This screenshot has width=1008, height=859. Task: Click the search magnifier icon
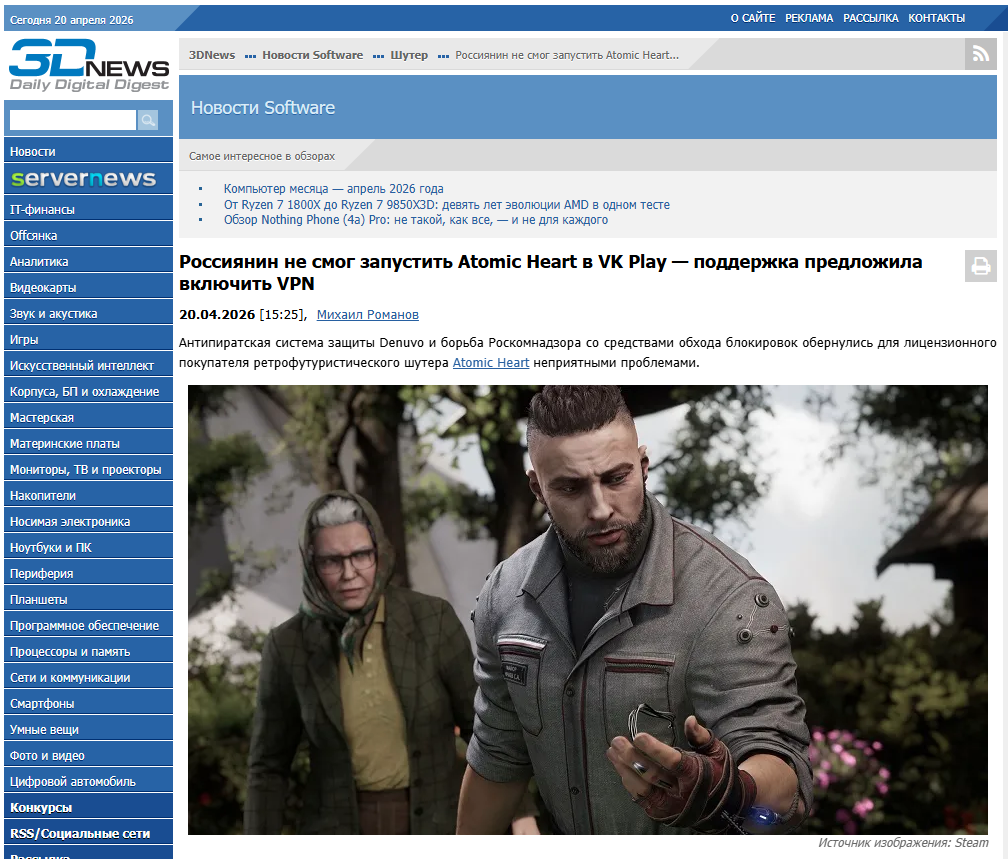[148, 119]
